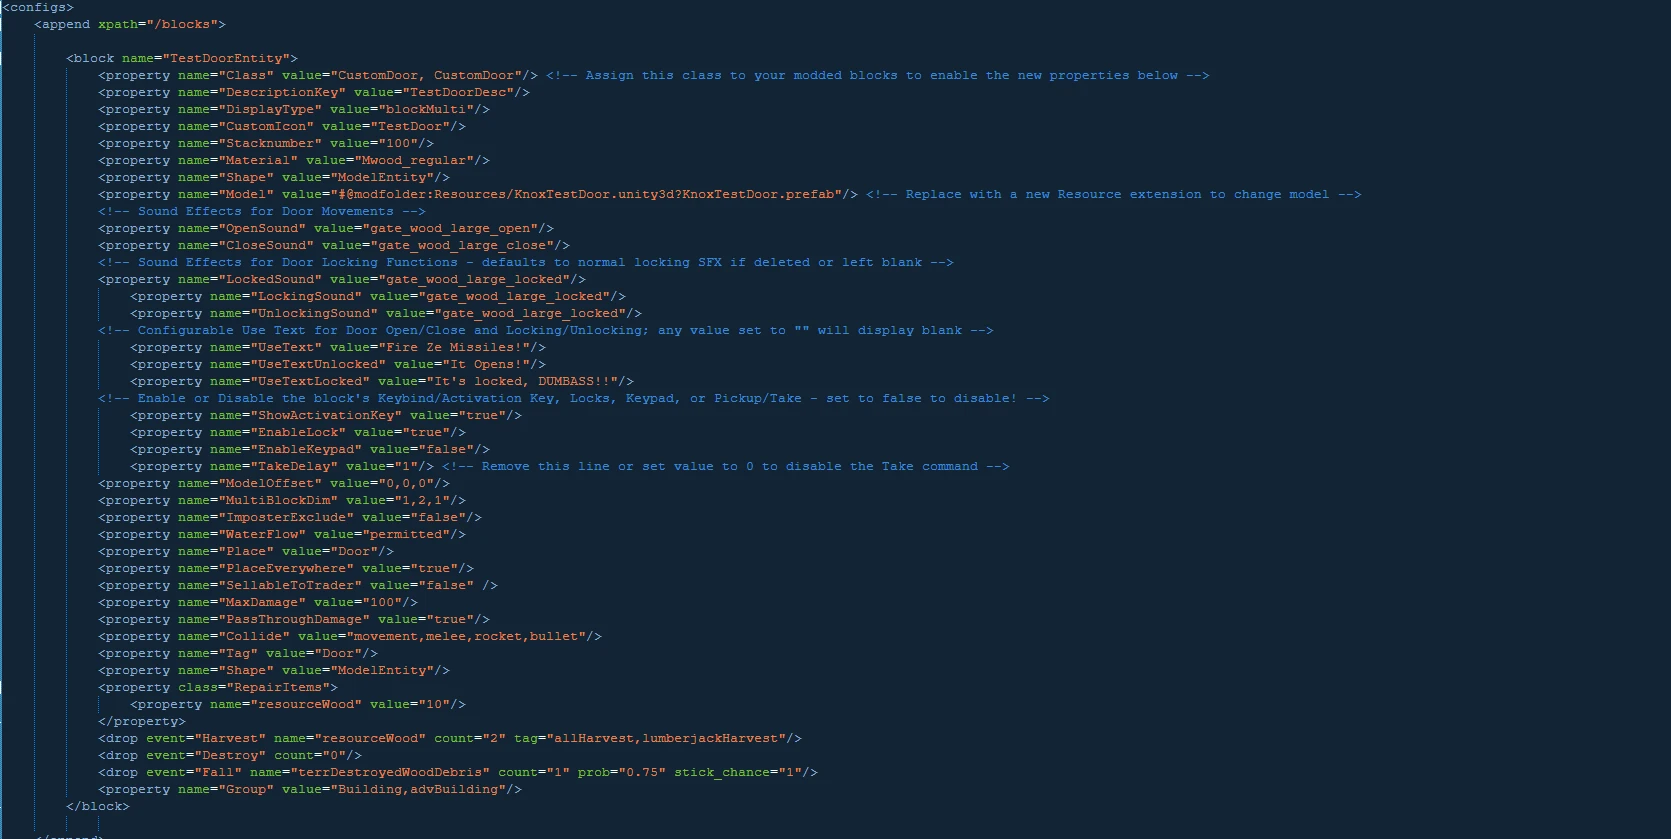Image resolution: width=1671 pixels, height=839 pixels.
Task: Place cursor on append xpath line
Action: coord(130,24)
